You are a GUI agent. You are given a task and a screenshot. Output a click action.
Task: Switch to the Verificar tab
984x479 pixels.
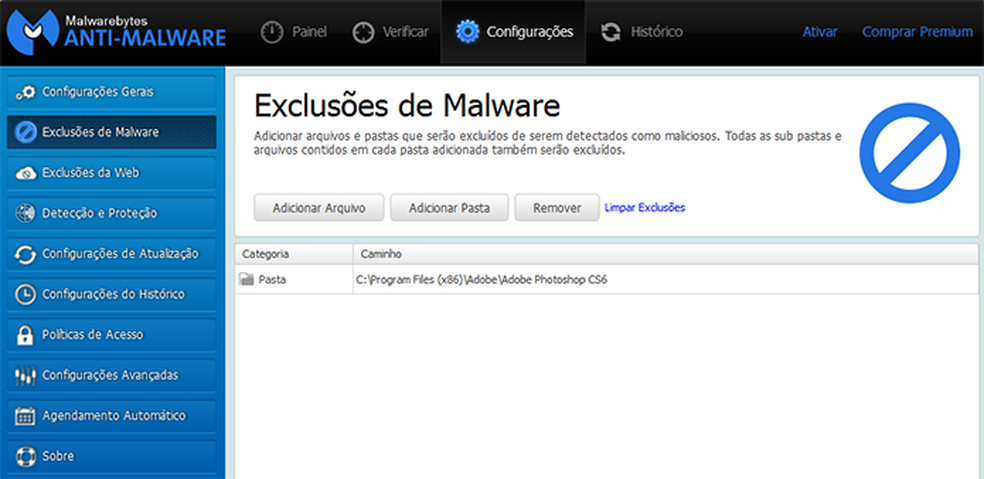pyautogui.click(x=390, y=32)
